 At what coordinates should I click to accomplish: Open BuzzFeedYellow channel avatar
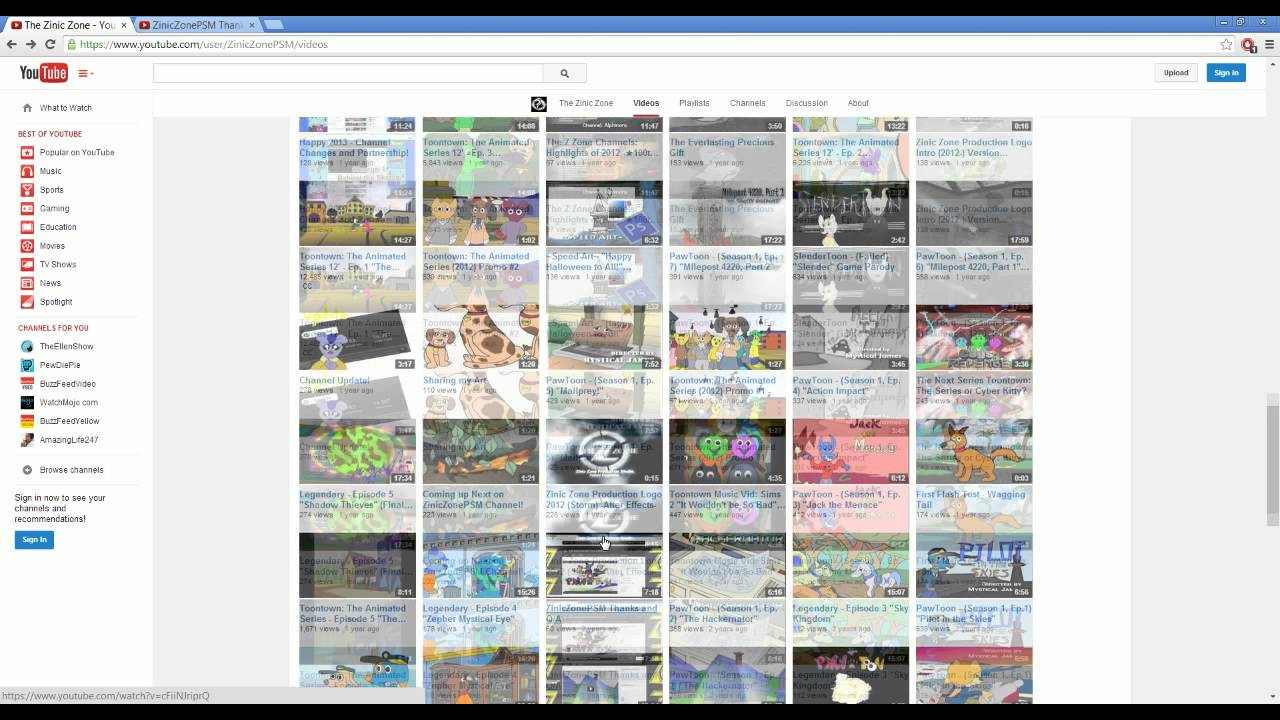[27, 421]
